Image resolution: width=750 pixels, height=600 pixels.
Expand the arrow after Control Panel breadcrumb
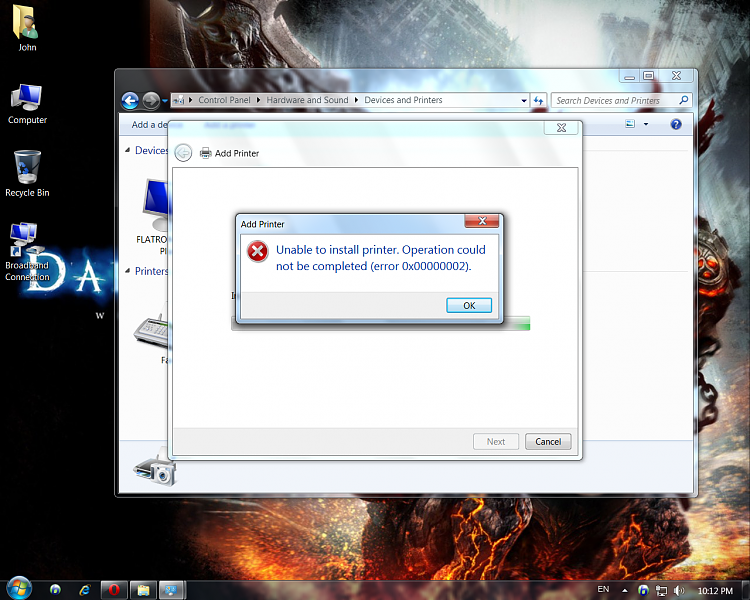[258, 100]
